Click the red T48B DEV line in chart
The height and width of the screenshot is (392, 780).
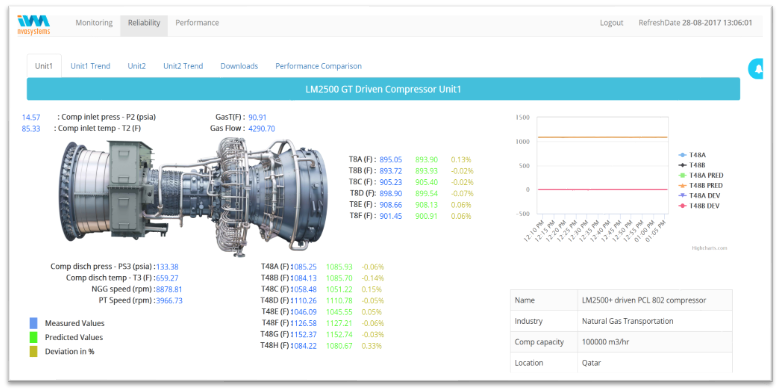click(x=602, y=190)
